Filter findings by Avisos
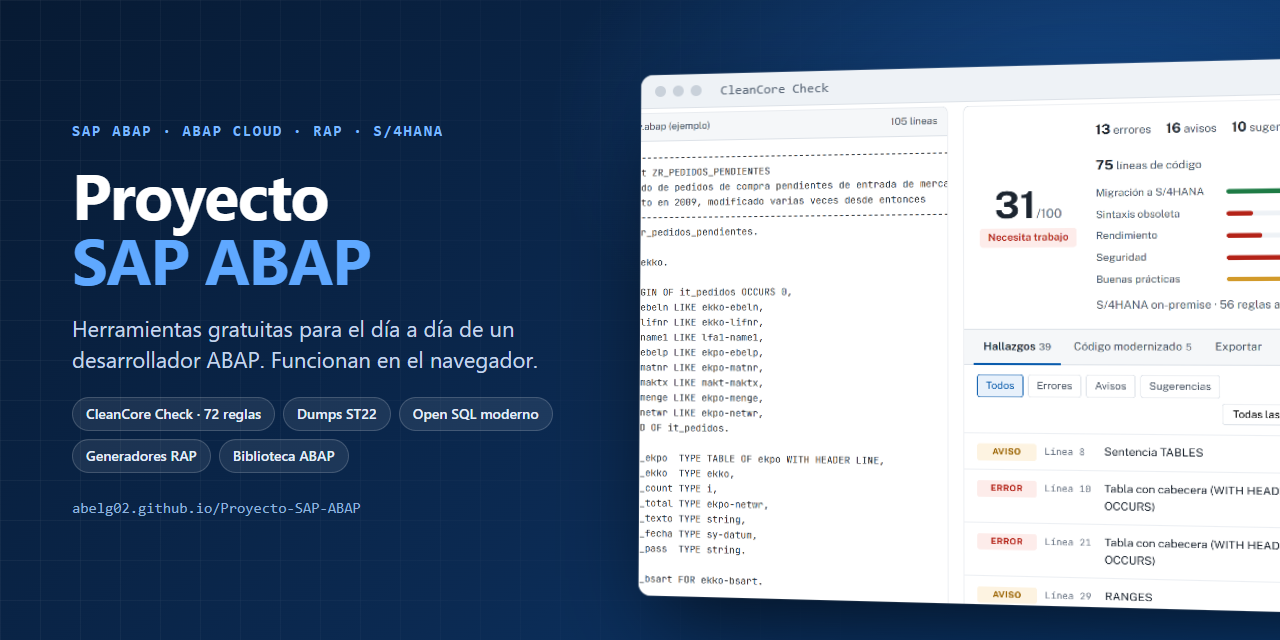The height and width of the screenshot is (640, 1280). [x=1110, y=386]
